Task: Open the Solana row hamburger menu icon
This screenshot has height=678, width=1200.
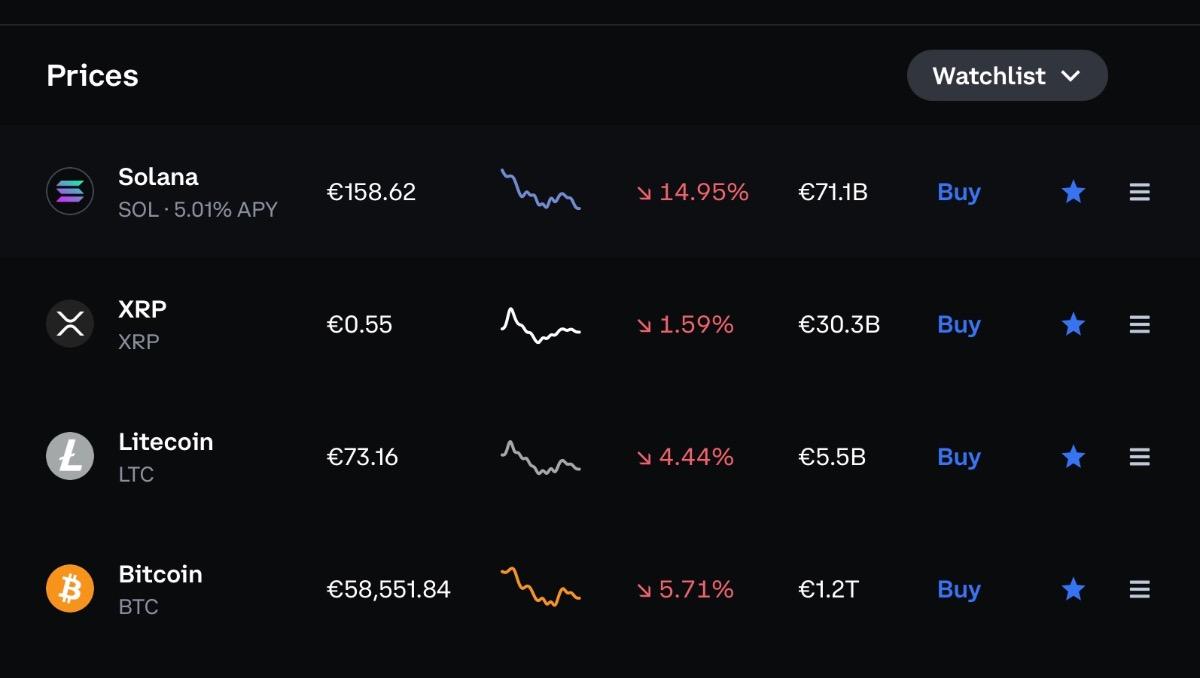Action: coord(1139,192)
